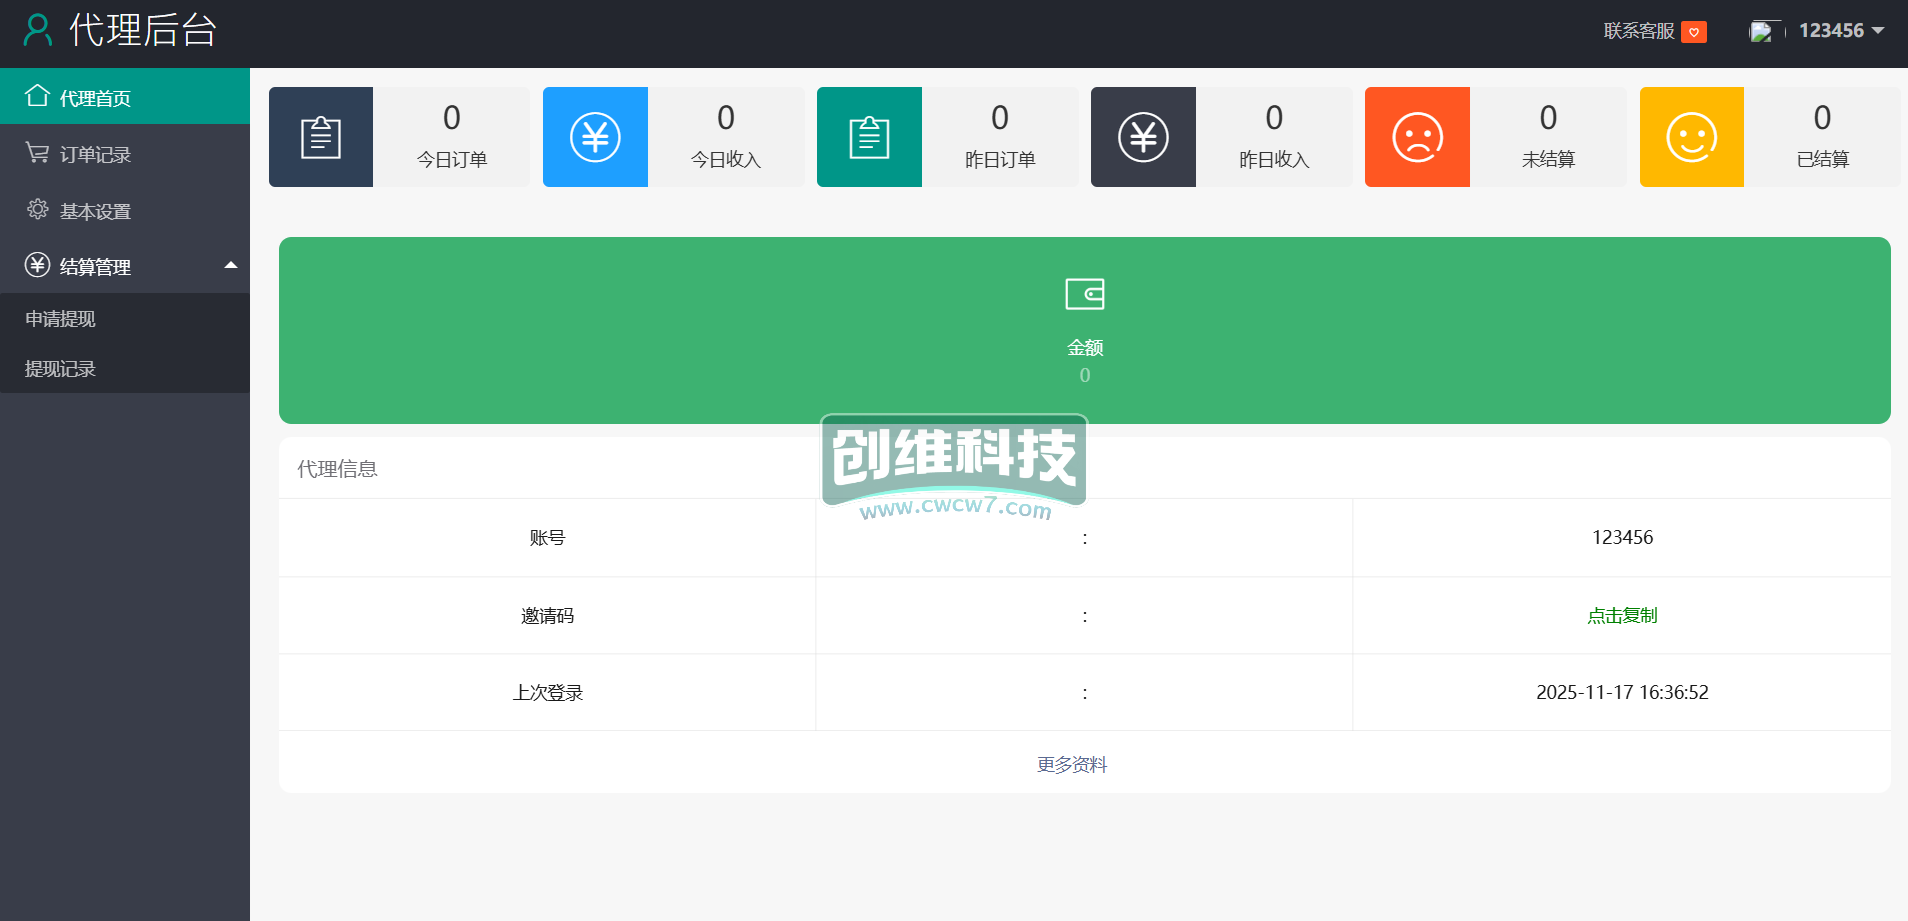Select 提现记录 submenu item

click(60, 368)
